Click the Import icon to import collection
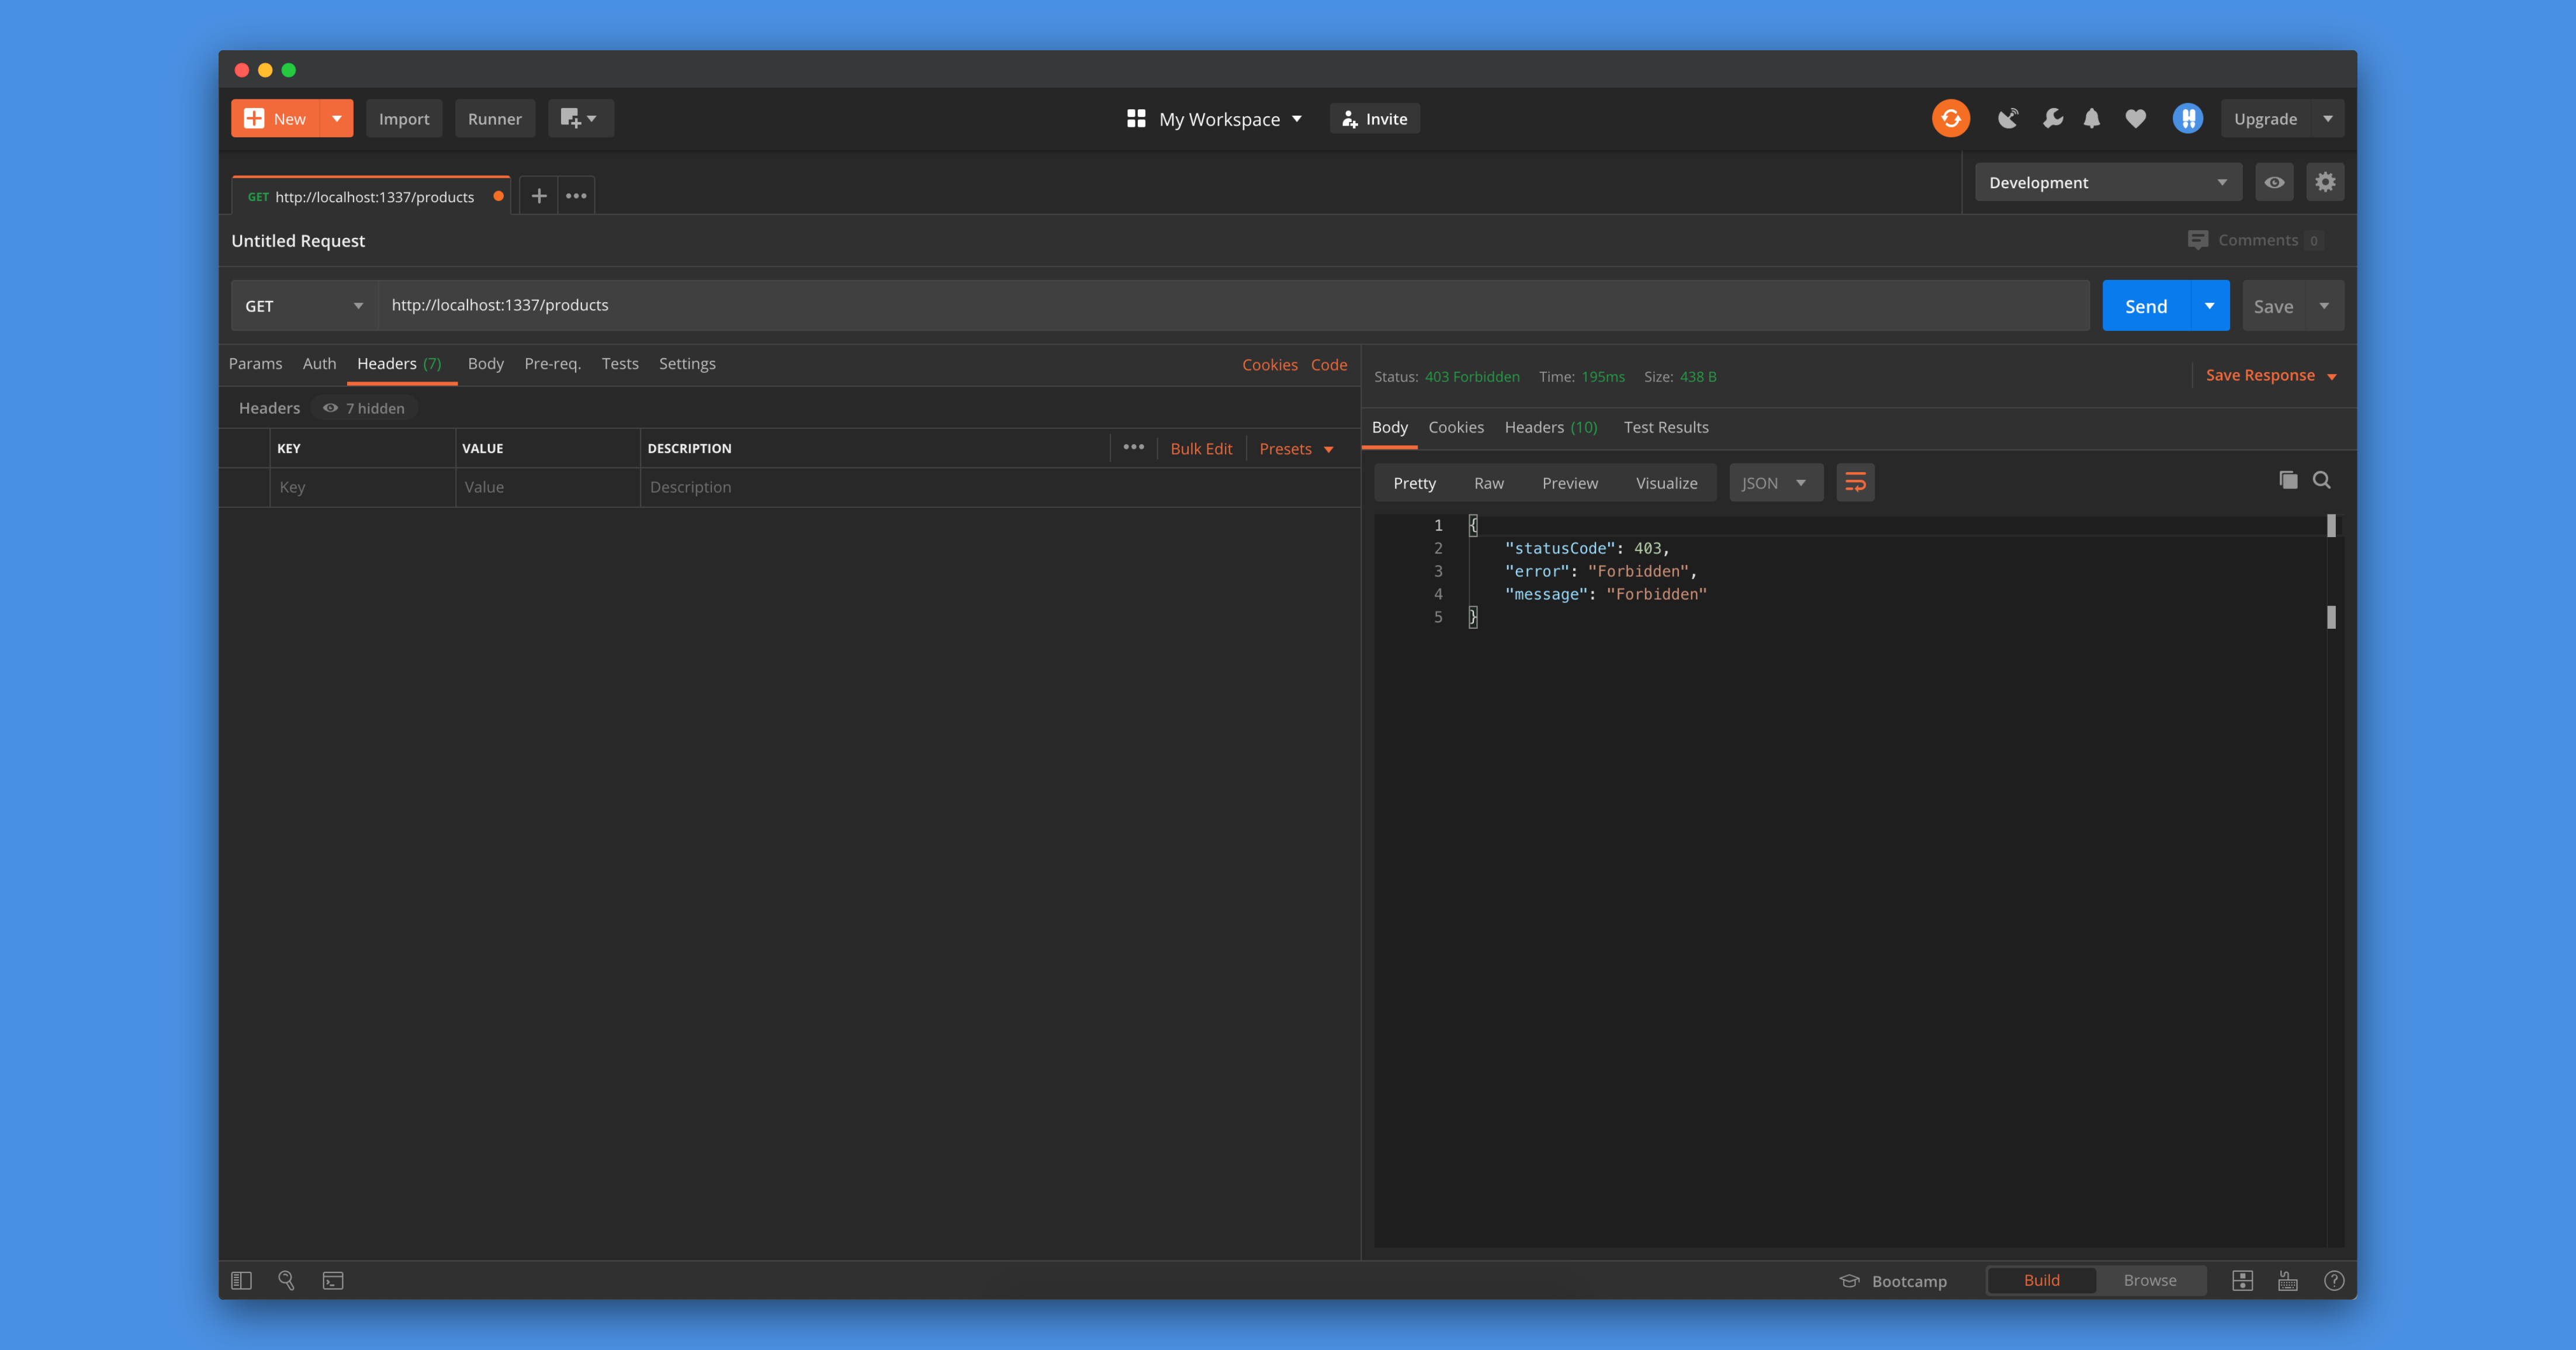The width and height of the screenshot is (2576, 1350). tap(404, 117)
